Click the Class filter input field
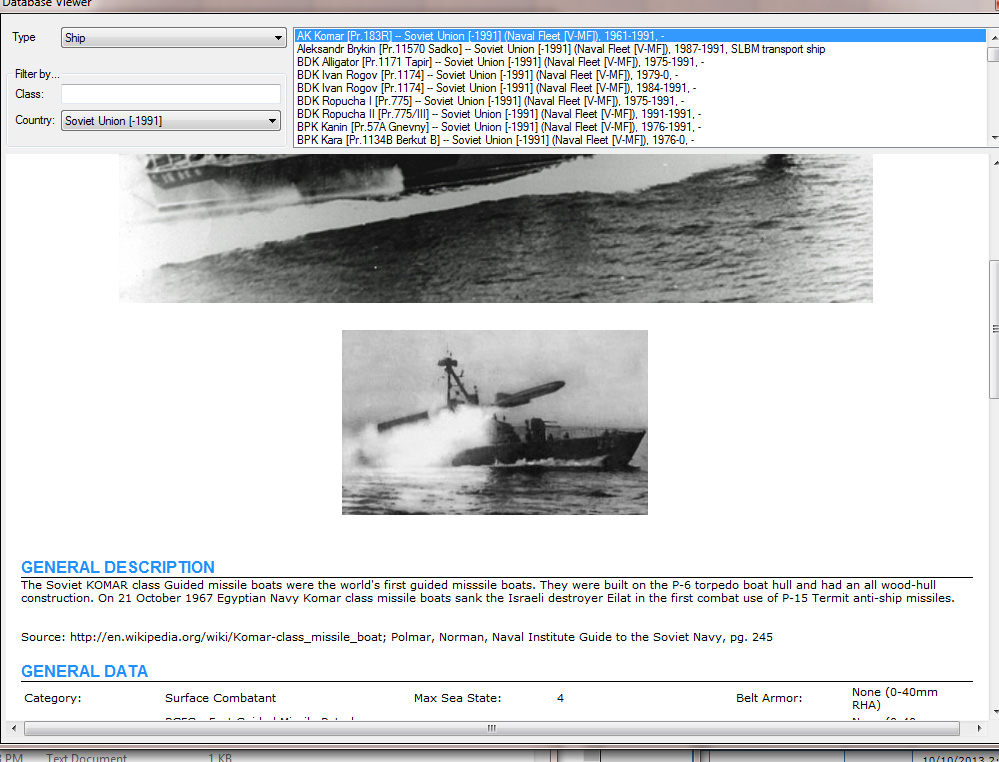 (x=171, y=94)
